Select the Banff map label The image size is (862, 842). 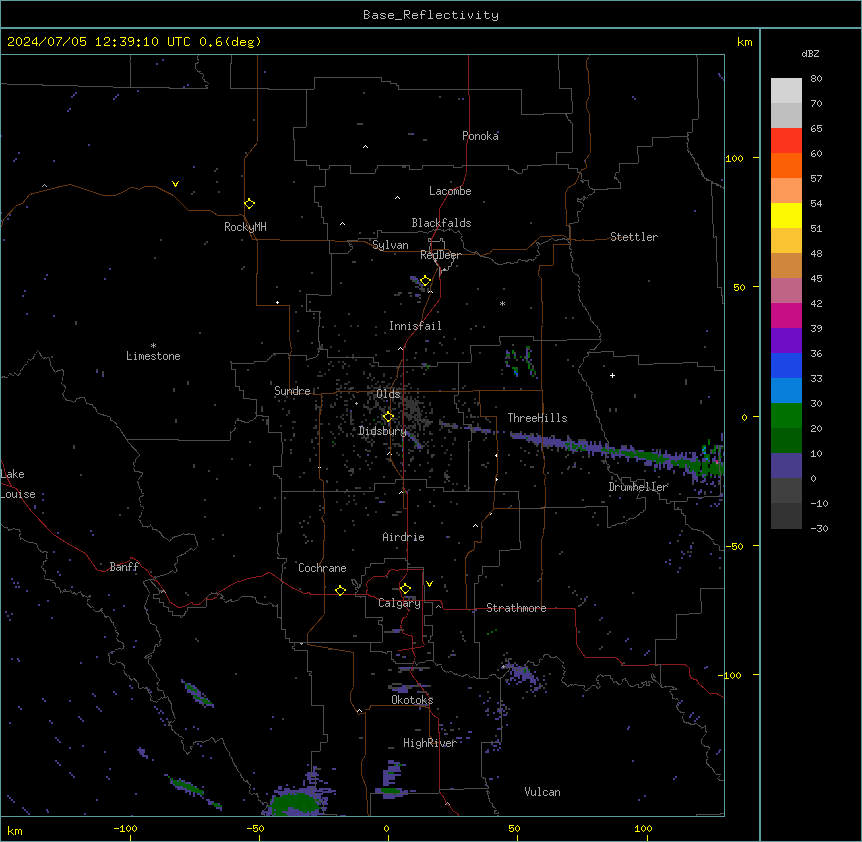click(x=124, y=567)
